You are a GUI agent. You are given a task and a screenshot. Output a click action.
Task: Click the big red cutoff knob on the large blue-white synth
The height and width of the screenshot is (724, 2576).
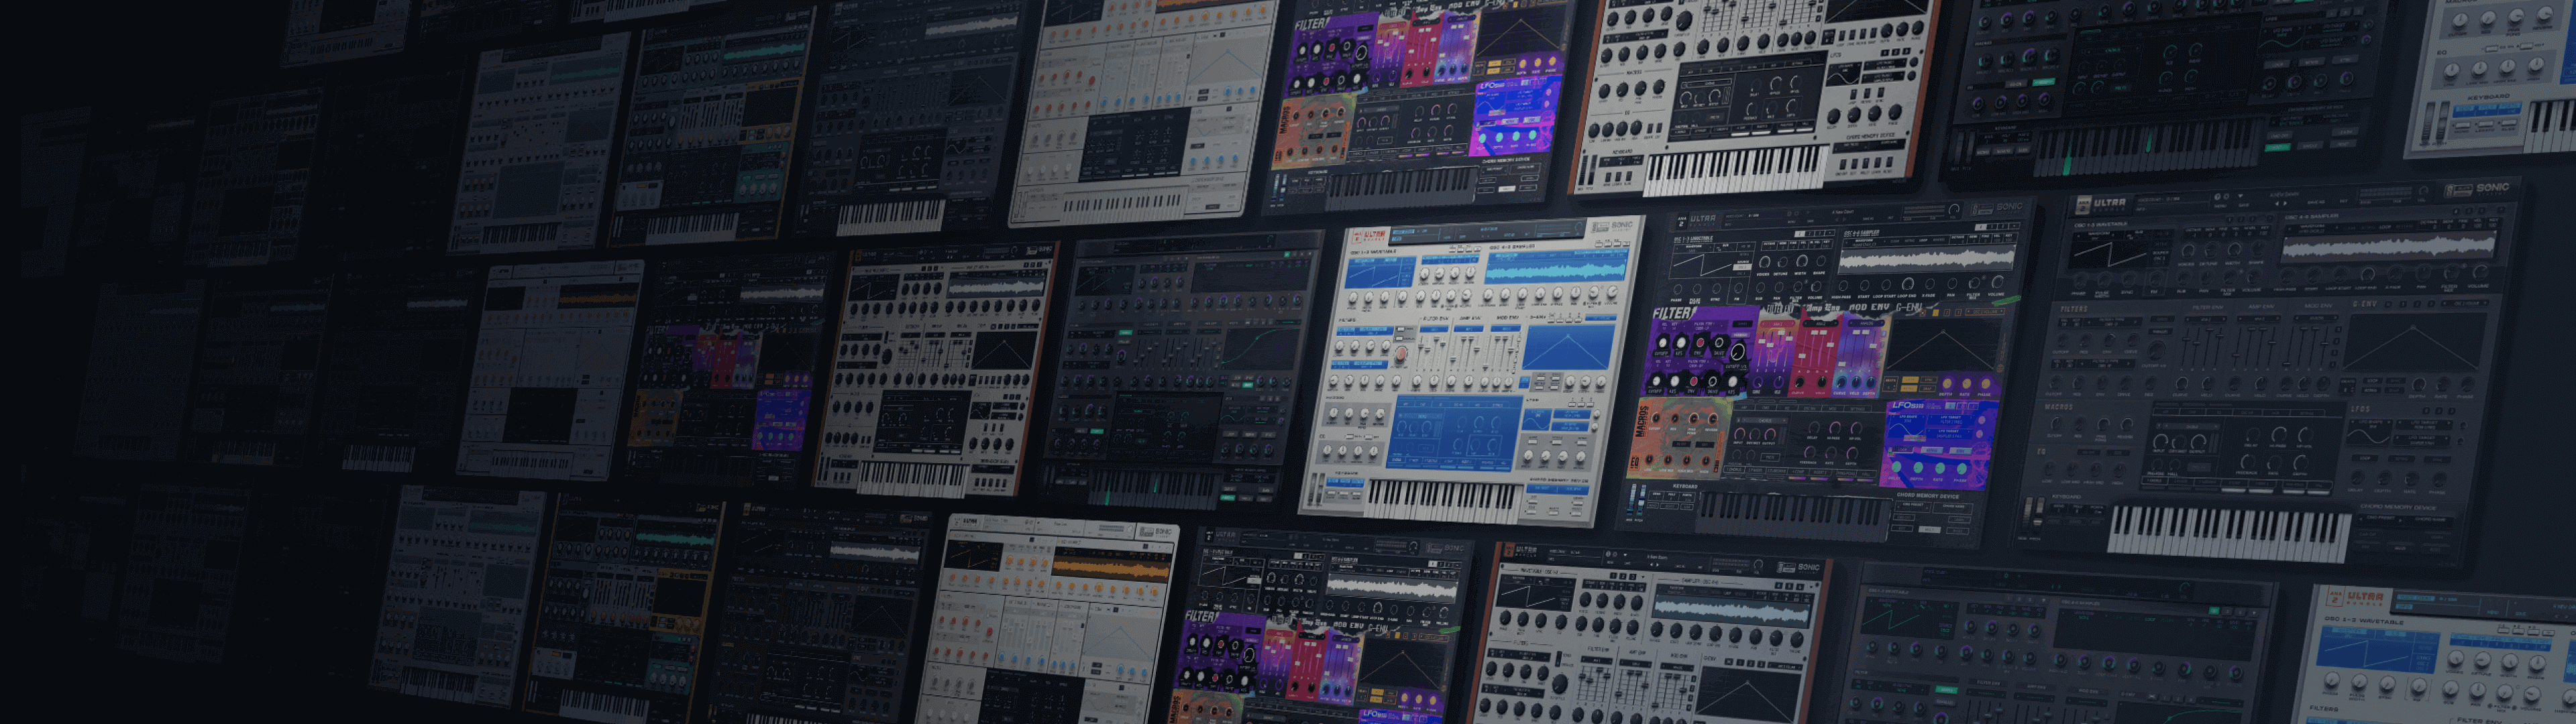[x=1401, y=354]
